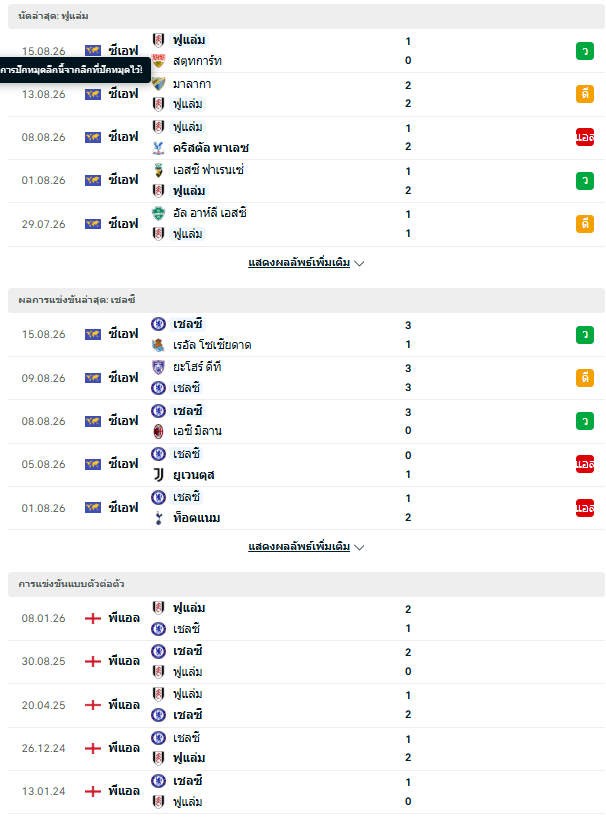The width and height of the screenshot is (606, 818).
Task: Click the AC Milan crest icon
Action: click(x=159, y=431)
